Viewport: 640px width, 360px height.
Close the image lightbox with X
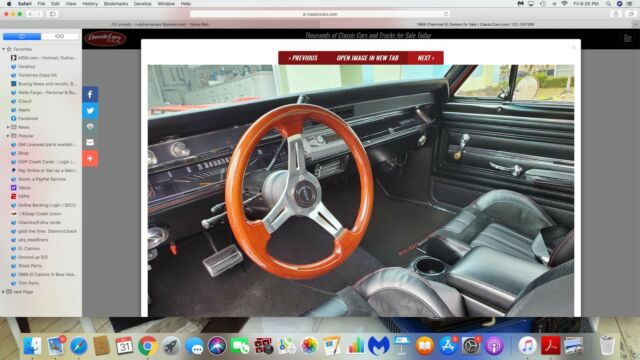pos(573,48)
